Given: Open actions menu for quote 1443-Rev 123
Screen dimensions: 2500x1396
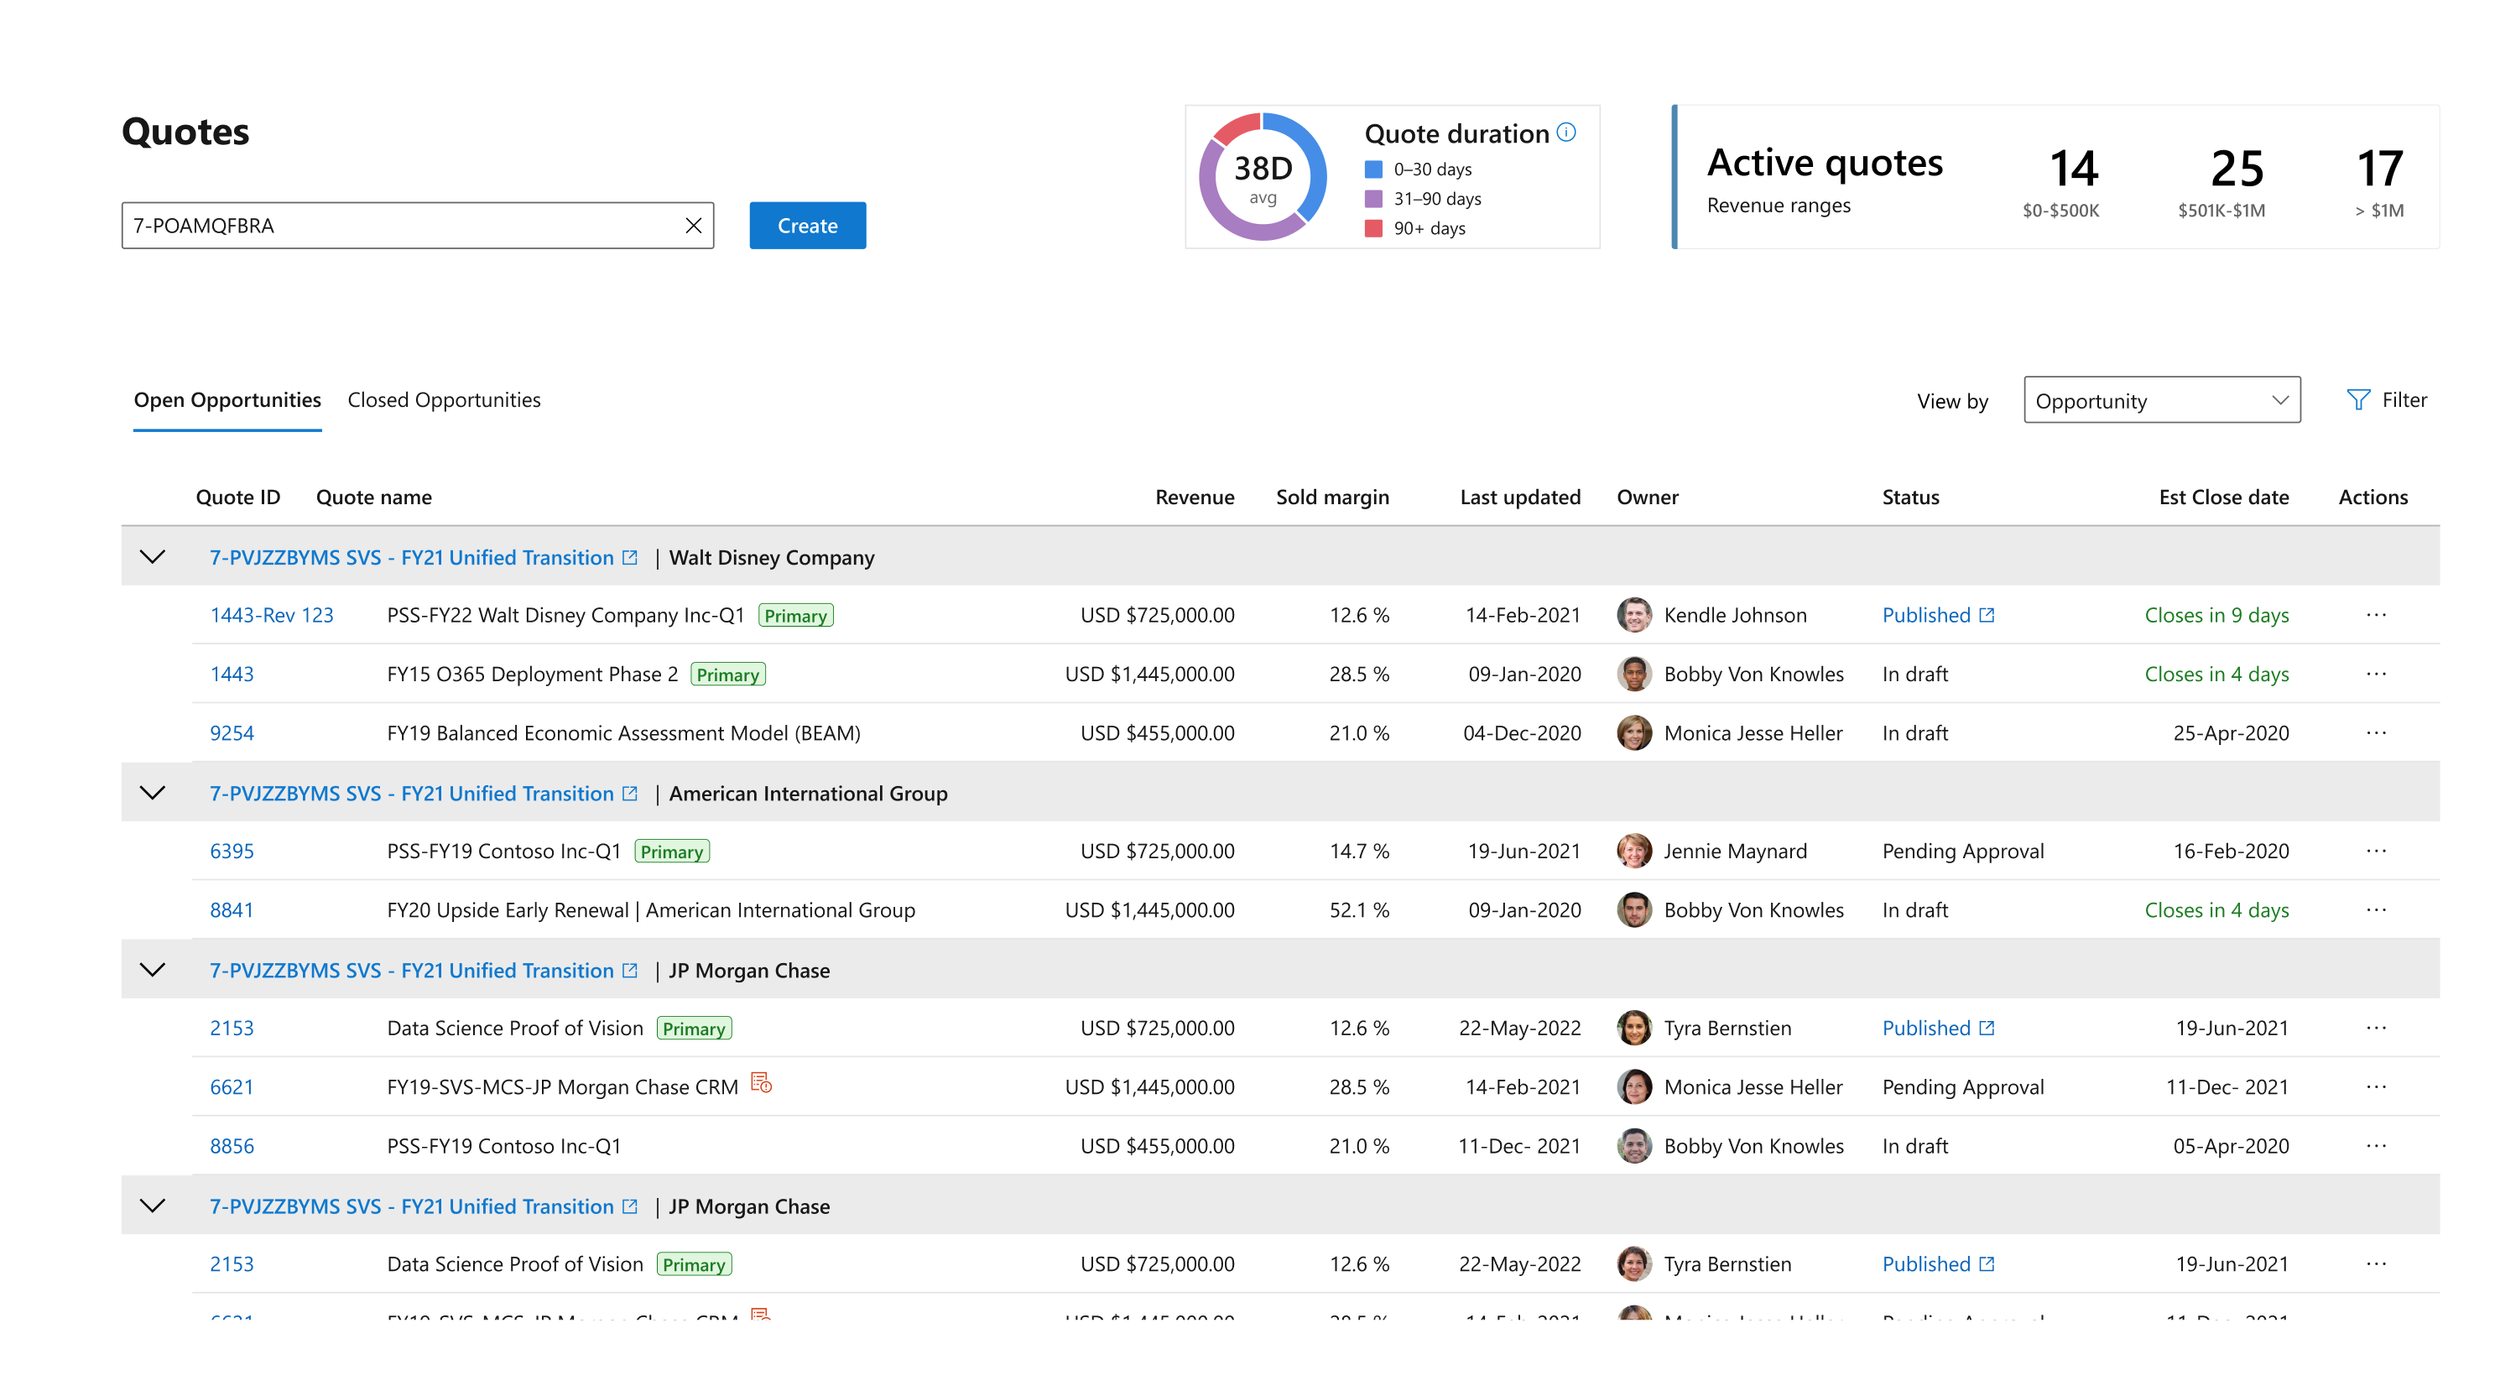Looking at the screenshot, I should (x=2376, y=615).
